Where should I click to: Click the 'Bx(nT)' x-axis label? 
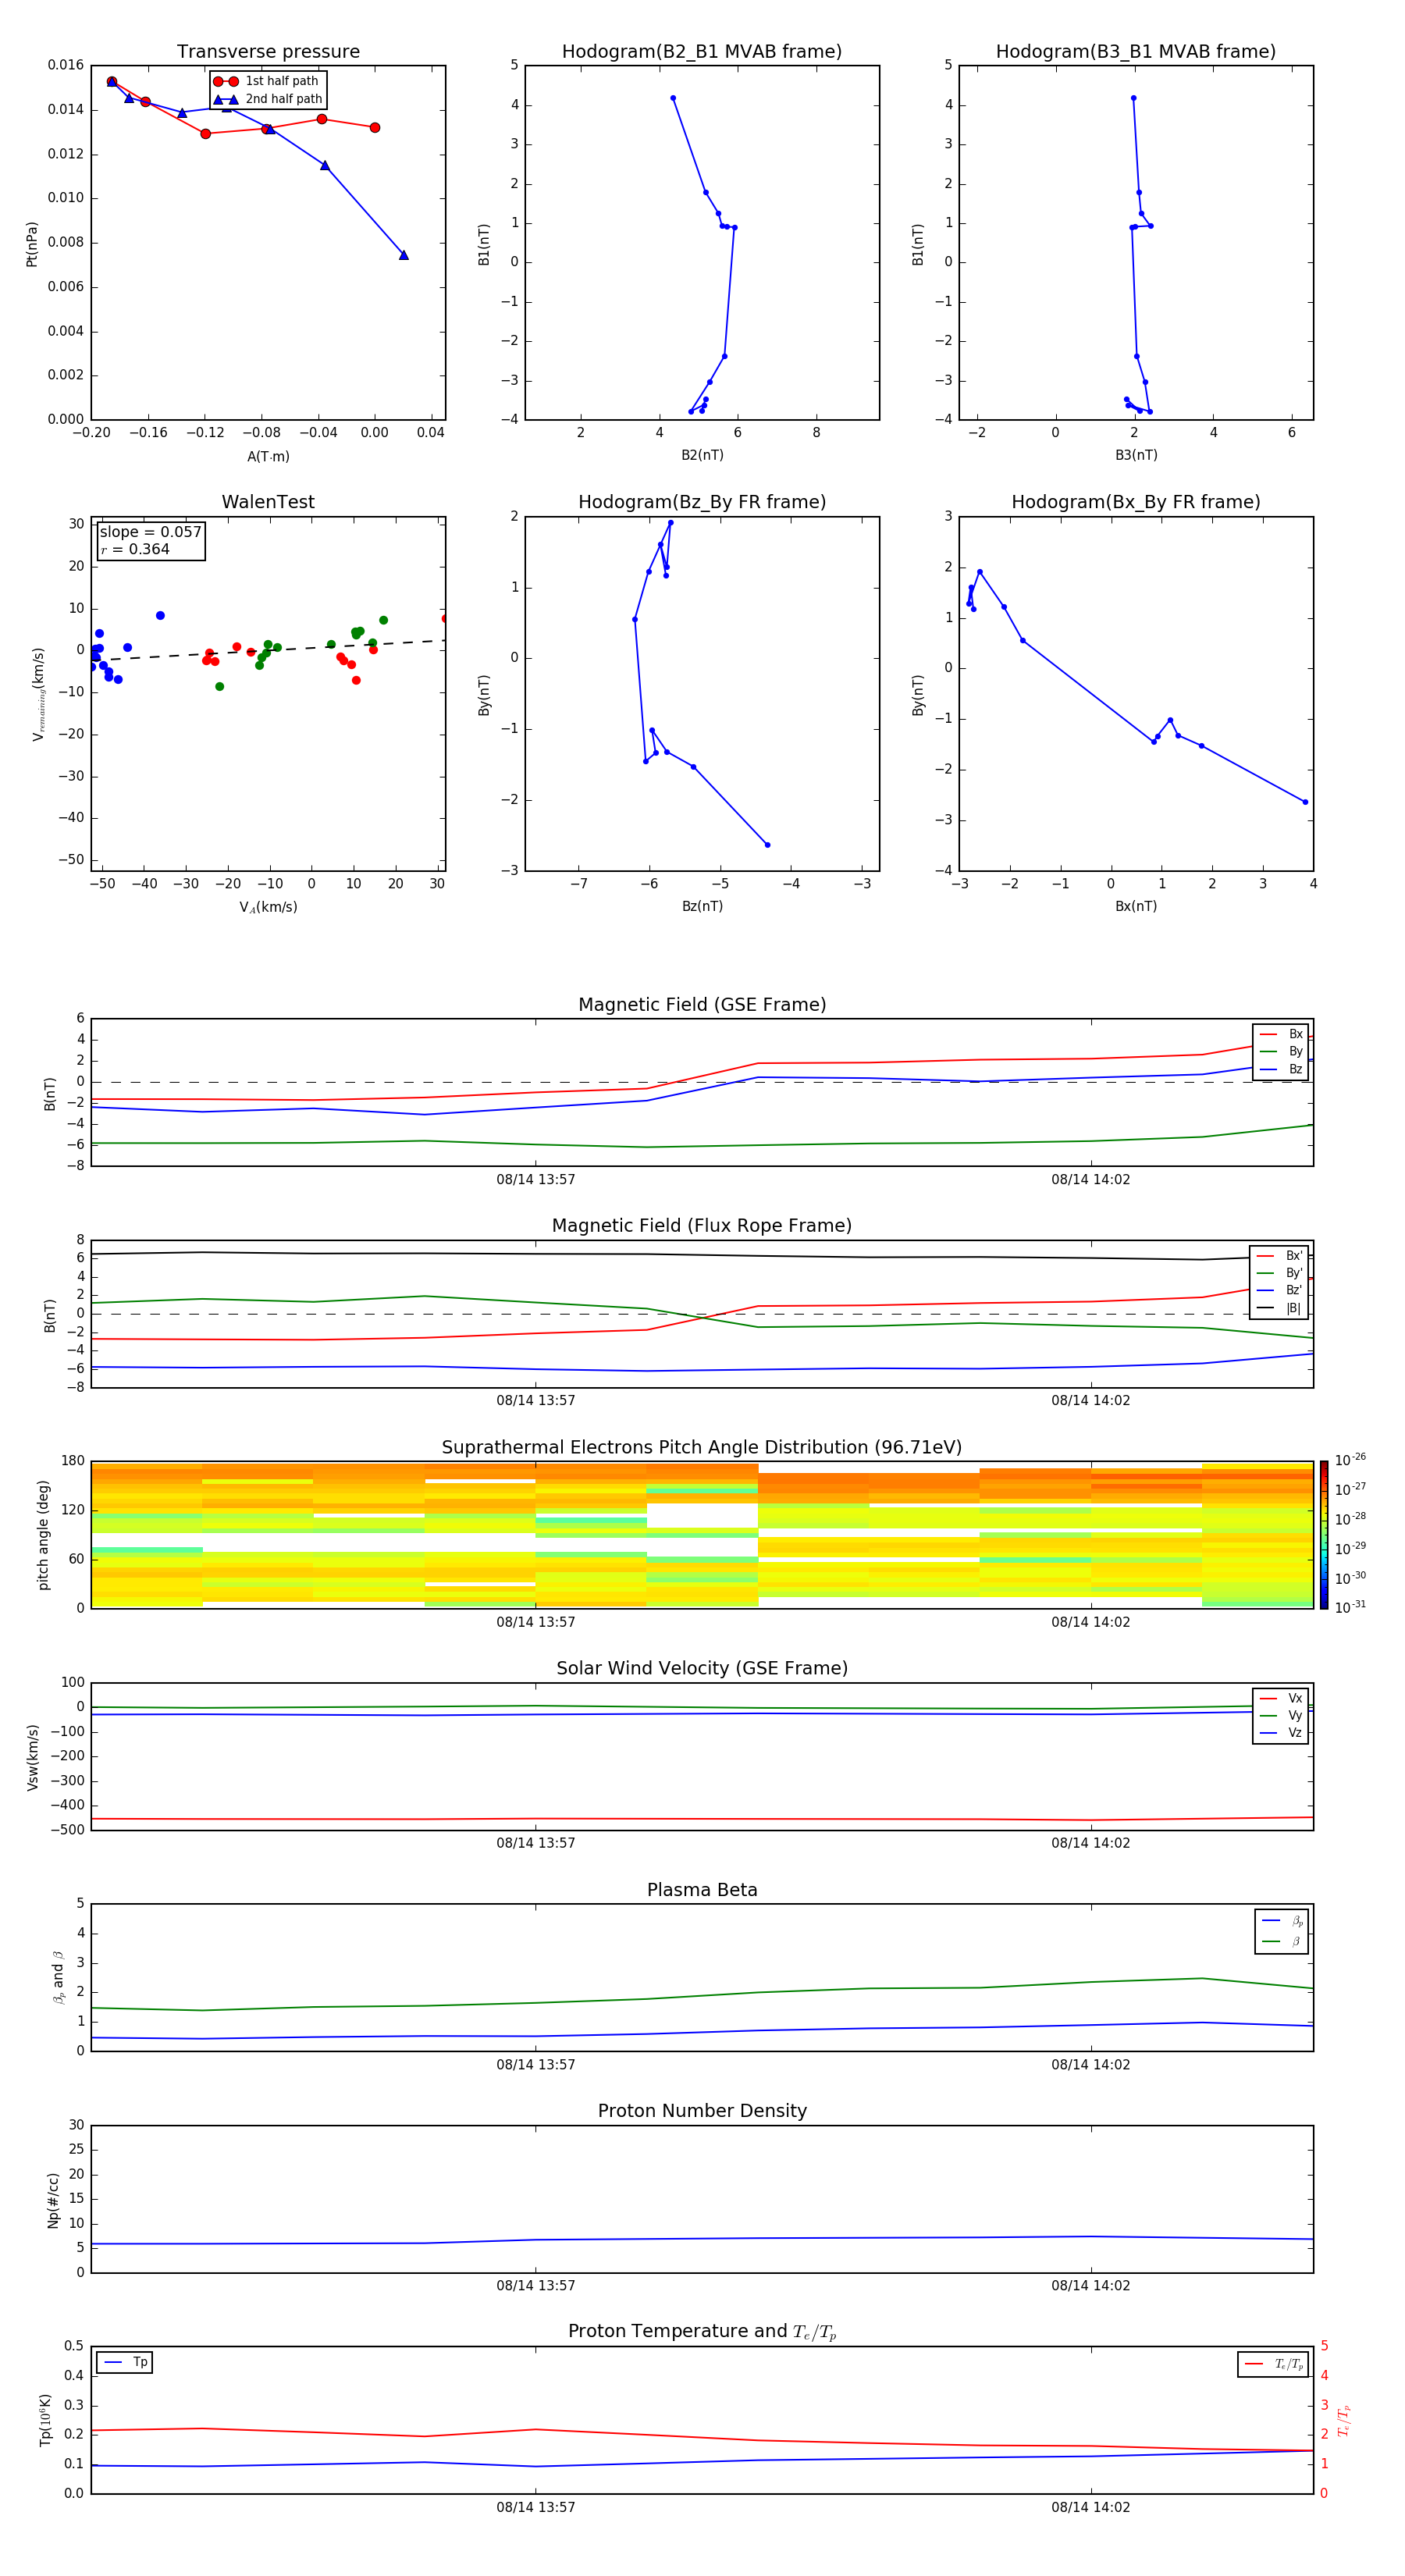tap(1136, 907)
